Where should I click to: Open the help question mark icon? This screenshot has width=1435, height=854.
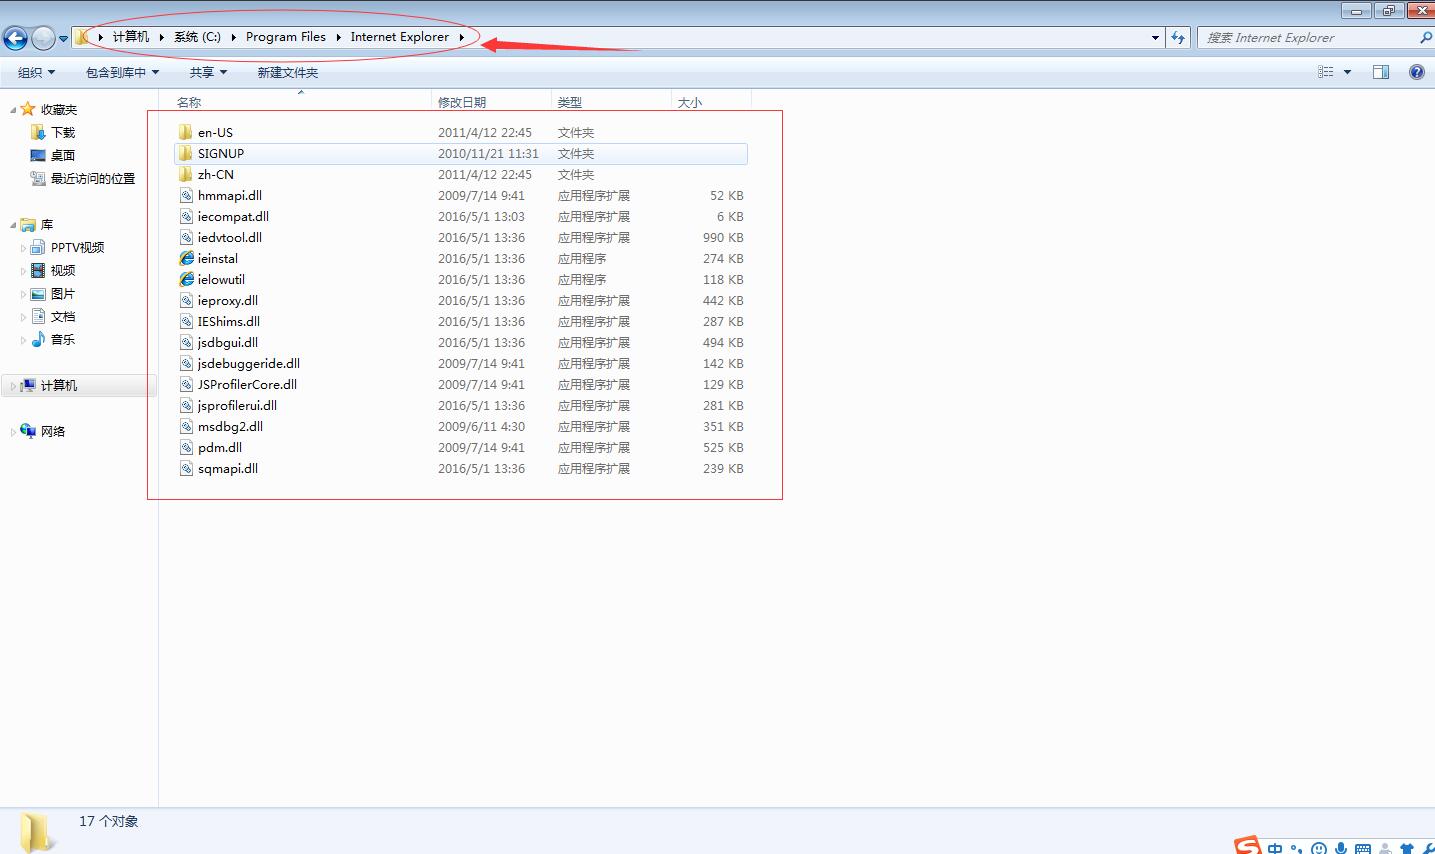[1416, 72]
